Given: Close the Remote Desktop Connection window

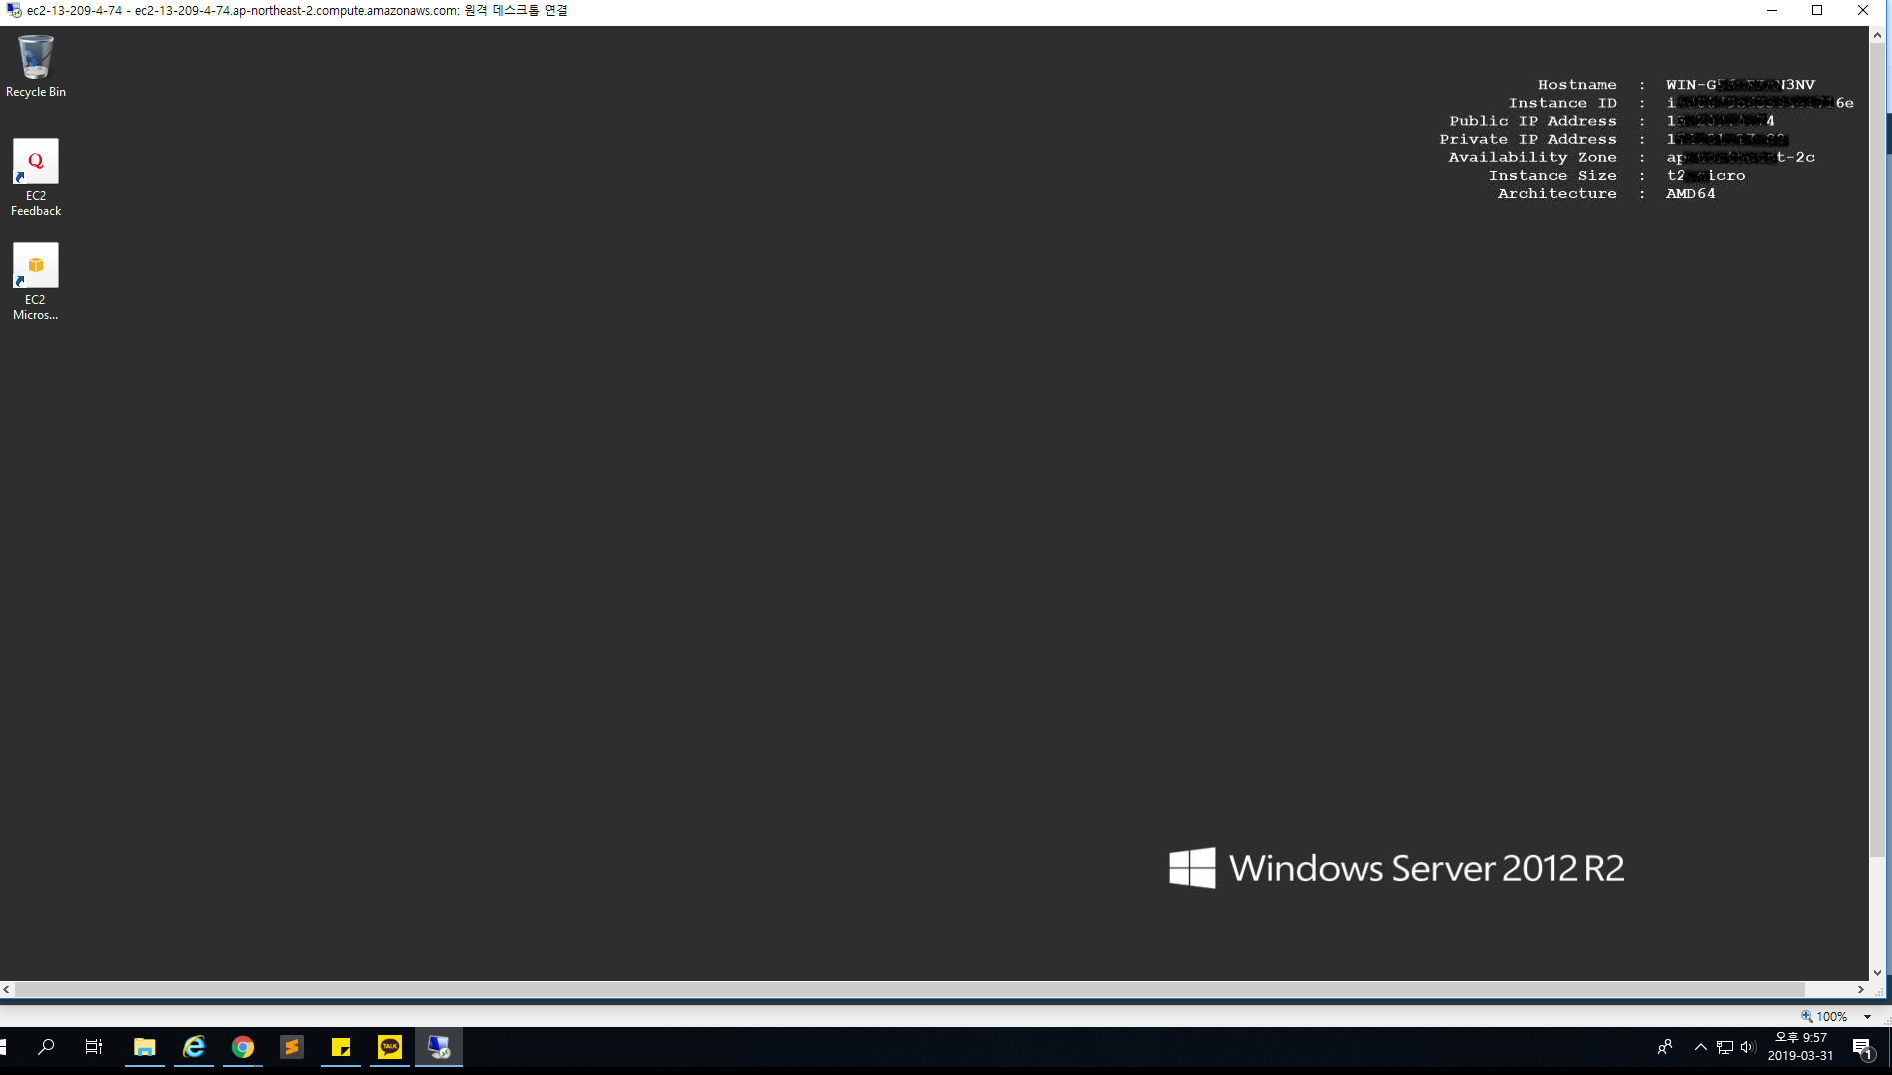Looking at the screenshot, I should [1862, 10].
